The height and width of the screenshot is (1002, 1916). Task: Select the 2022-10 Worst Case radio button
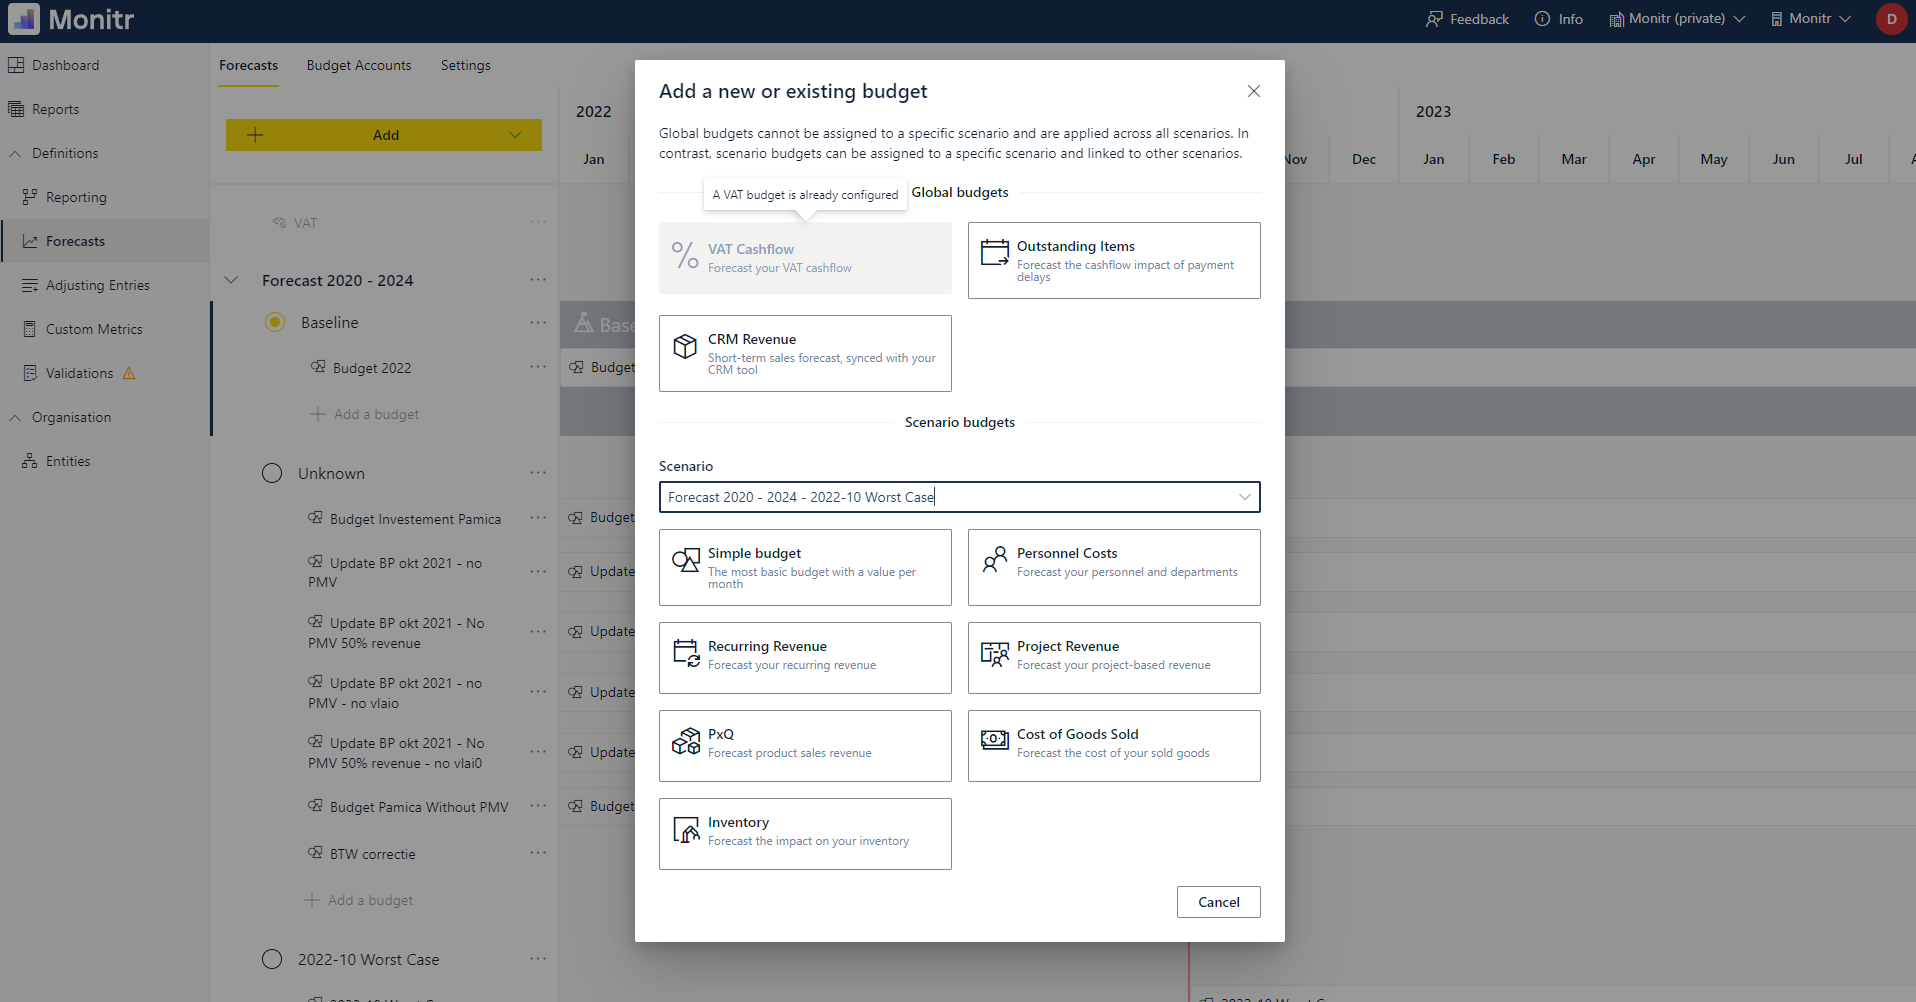click(x=271, y=959)
